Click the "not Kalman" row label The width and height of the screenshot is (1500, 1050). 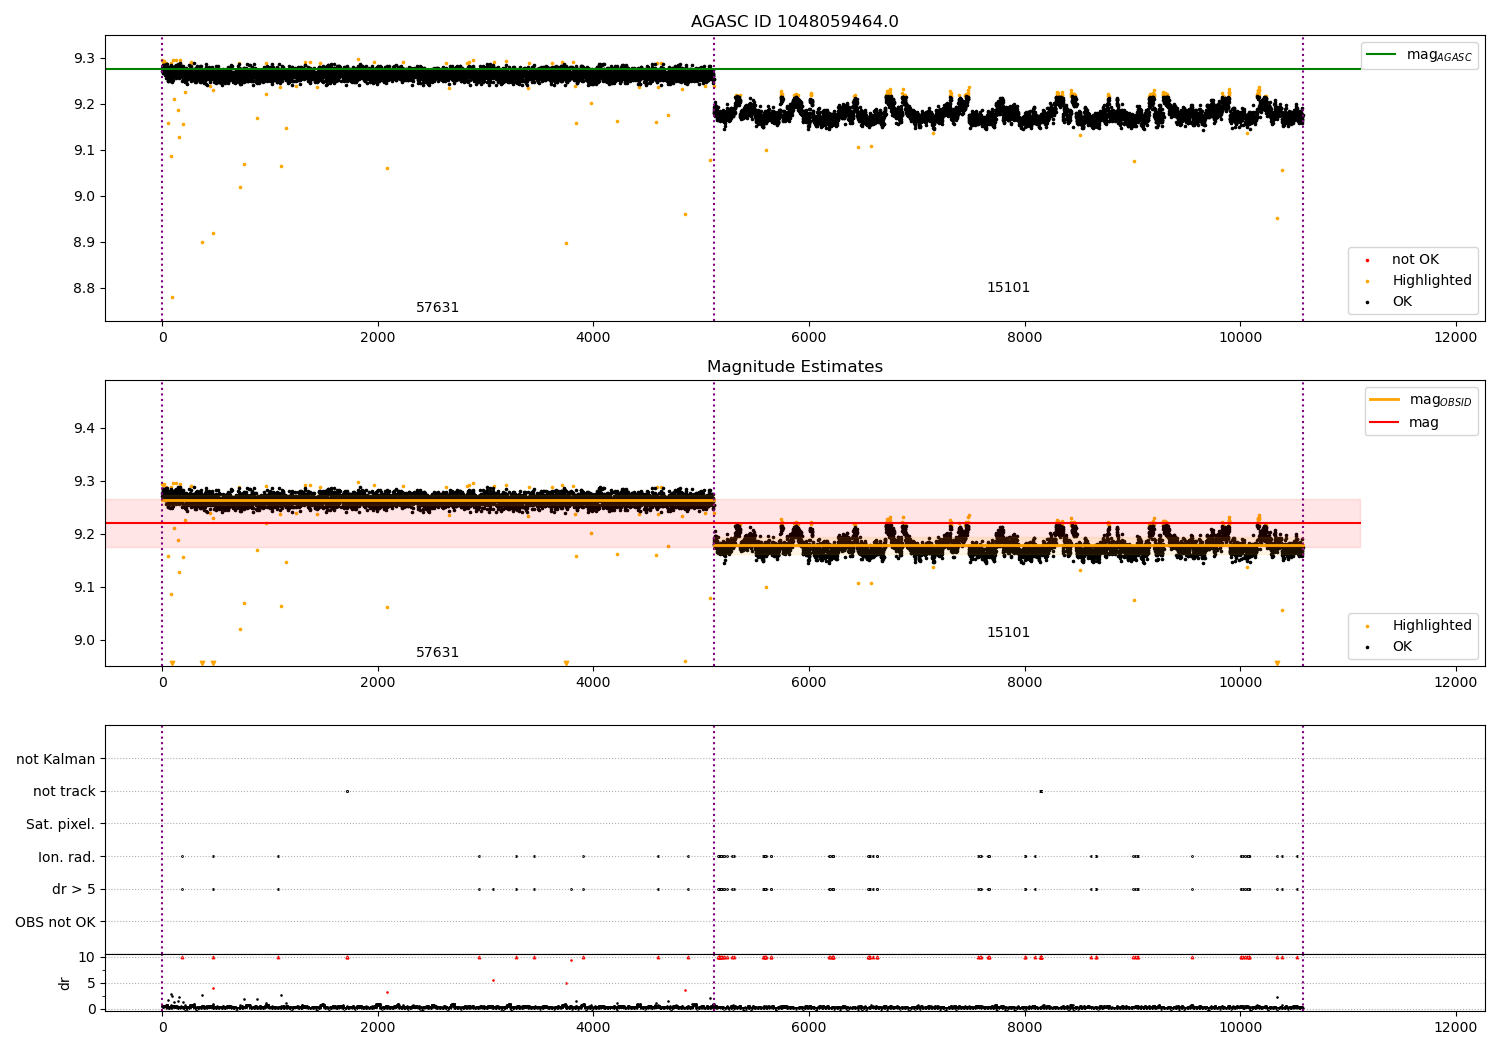click(56, 760)
